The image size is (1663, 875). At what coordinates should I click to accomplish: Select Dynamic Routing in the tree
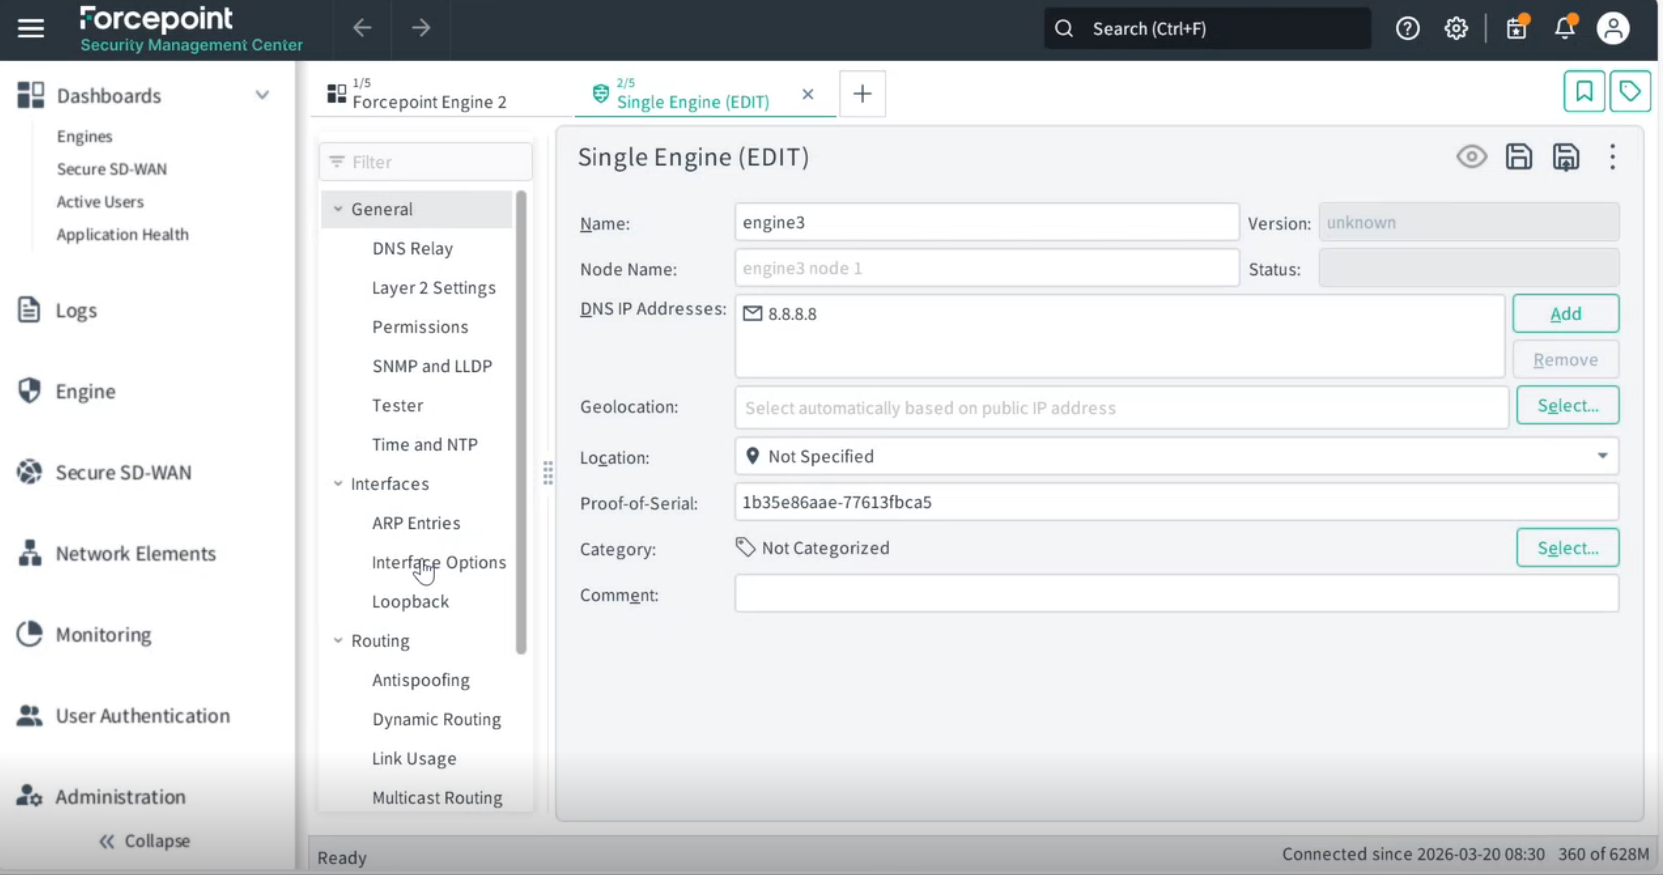pyautogui.click(x=436, y=719)
